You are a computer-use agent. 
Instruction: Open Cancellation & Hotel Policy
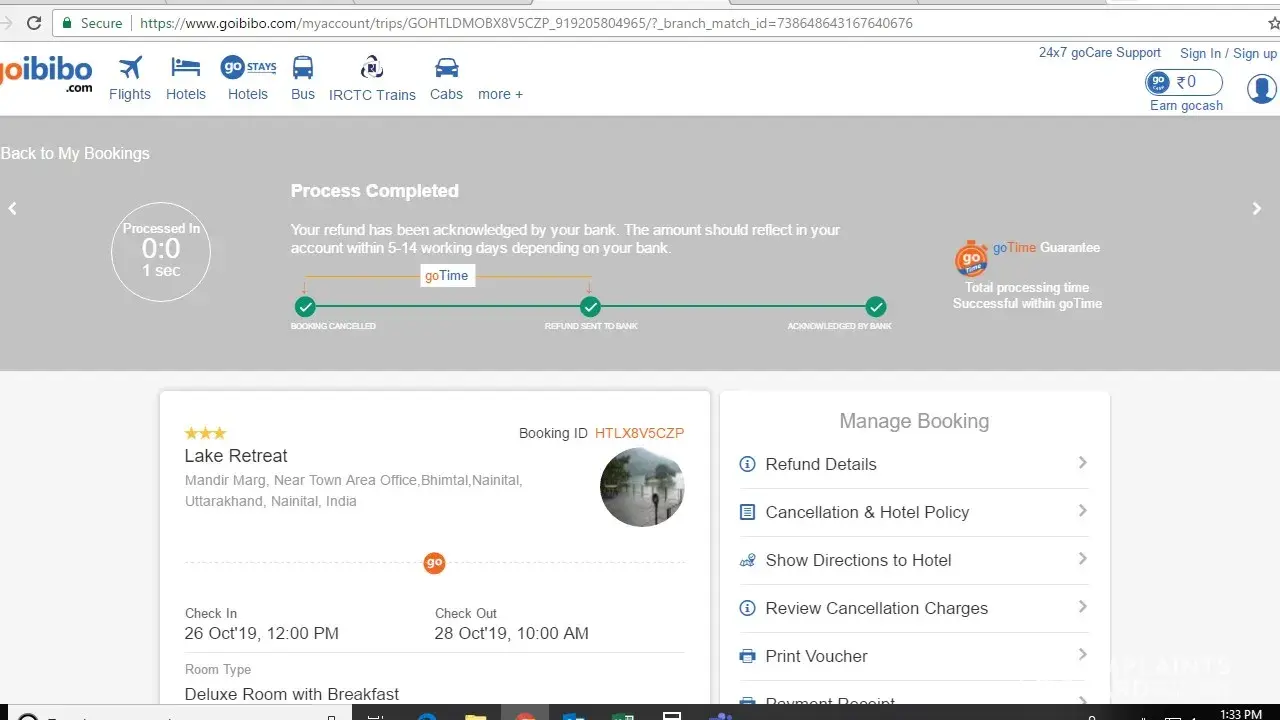pyautogui.click(x=867, y=512)
